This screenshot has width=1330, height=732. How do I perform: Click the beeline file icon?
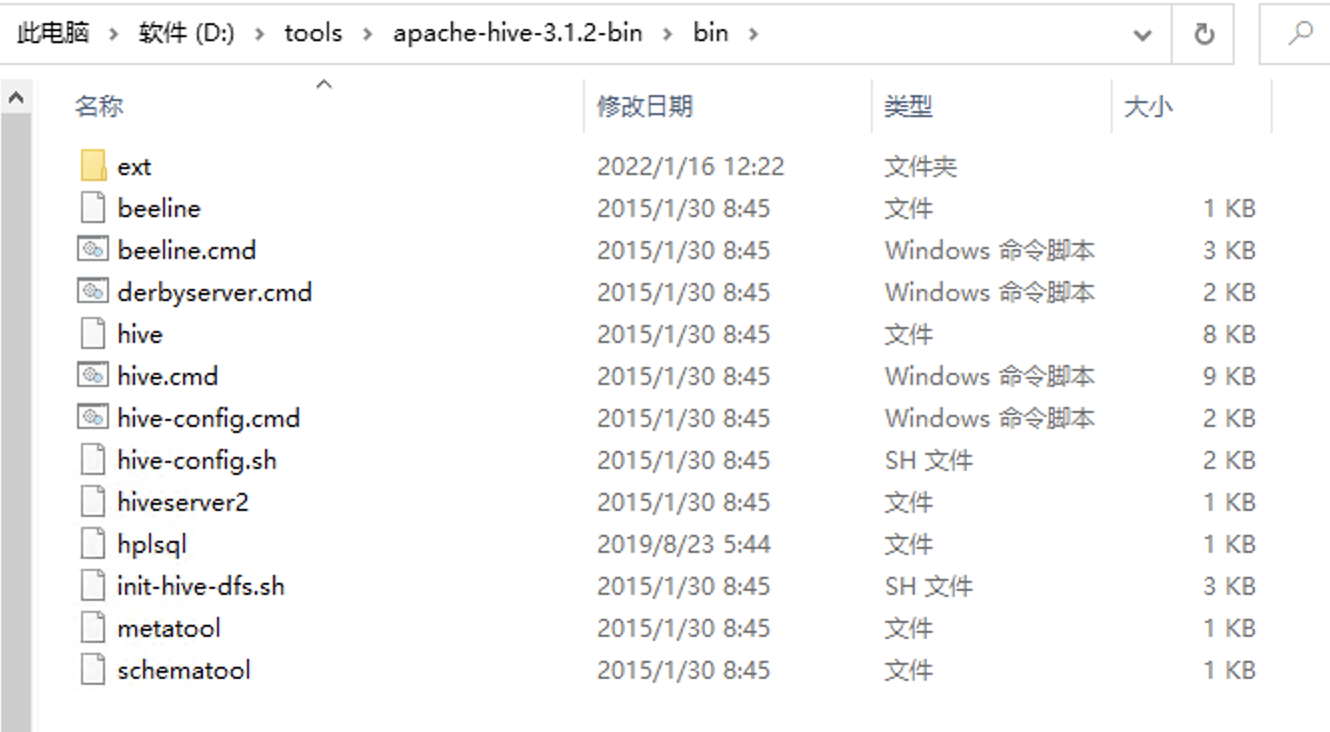click(92, 208)
